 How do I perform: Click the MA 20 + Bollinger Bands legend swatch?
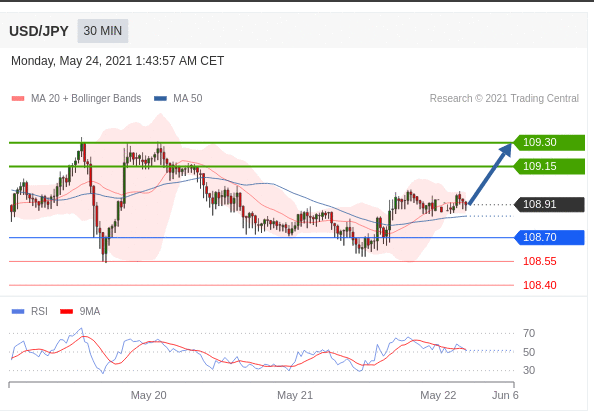18,98
